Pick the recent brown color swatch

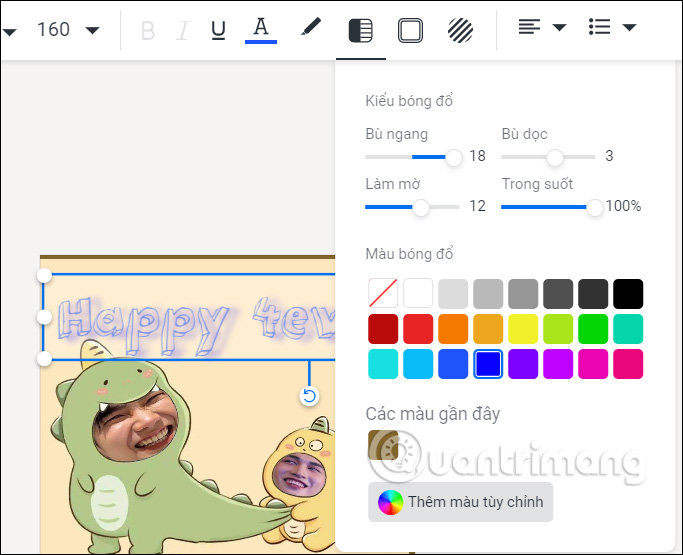click(x=383, y=445)
